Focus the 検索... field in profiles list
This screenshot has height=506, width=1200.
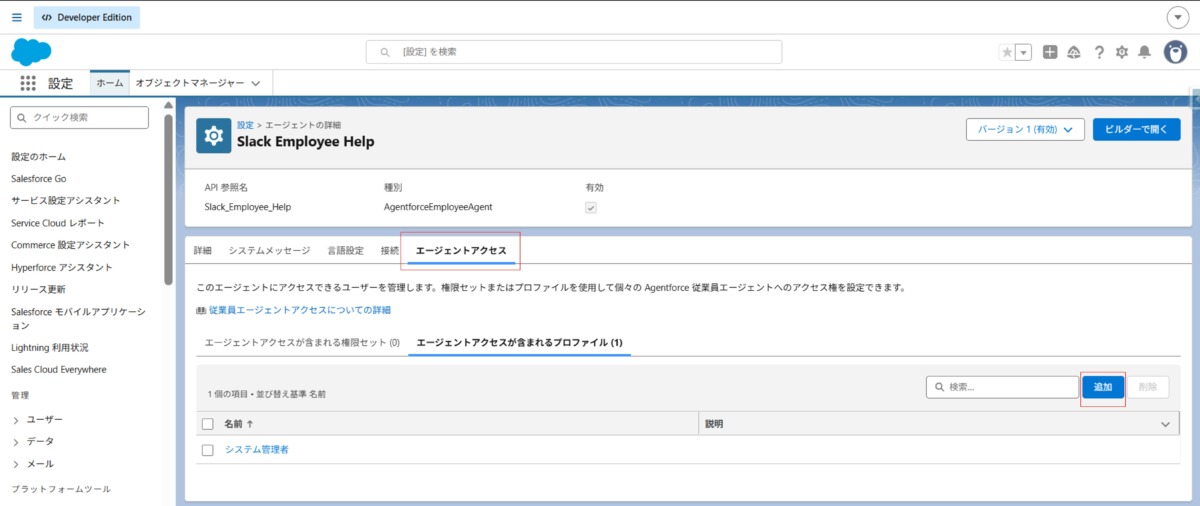tap(1002, 387)
